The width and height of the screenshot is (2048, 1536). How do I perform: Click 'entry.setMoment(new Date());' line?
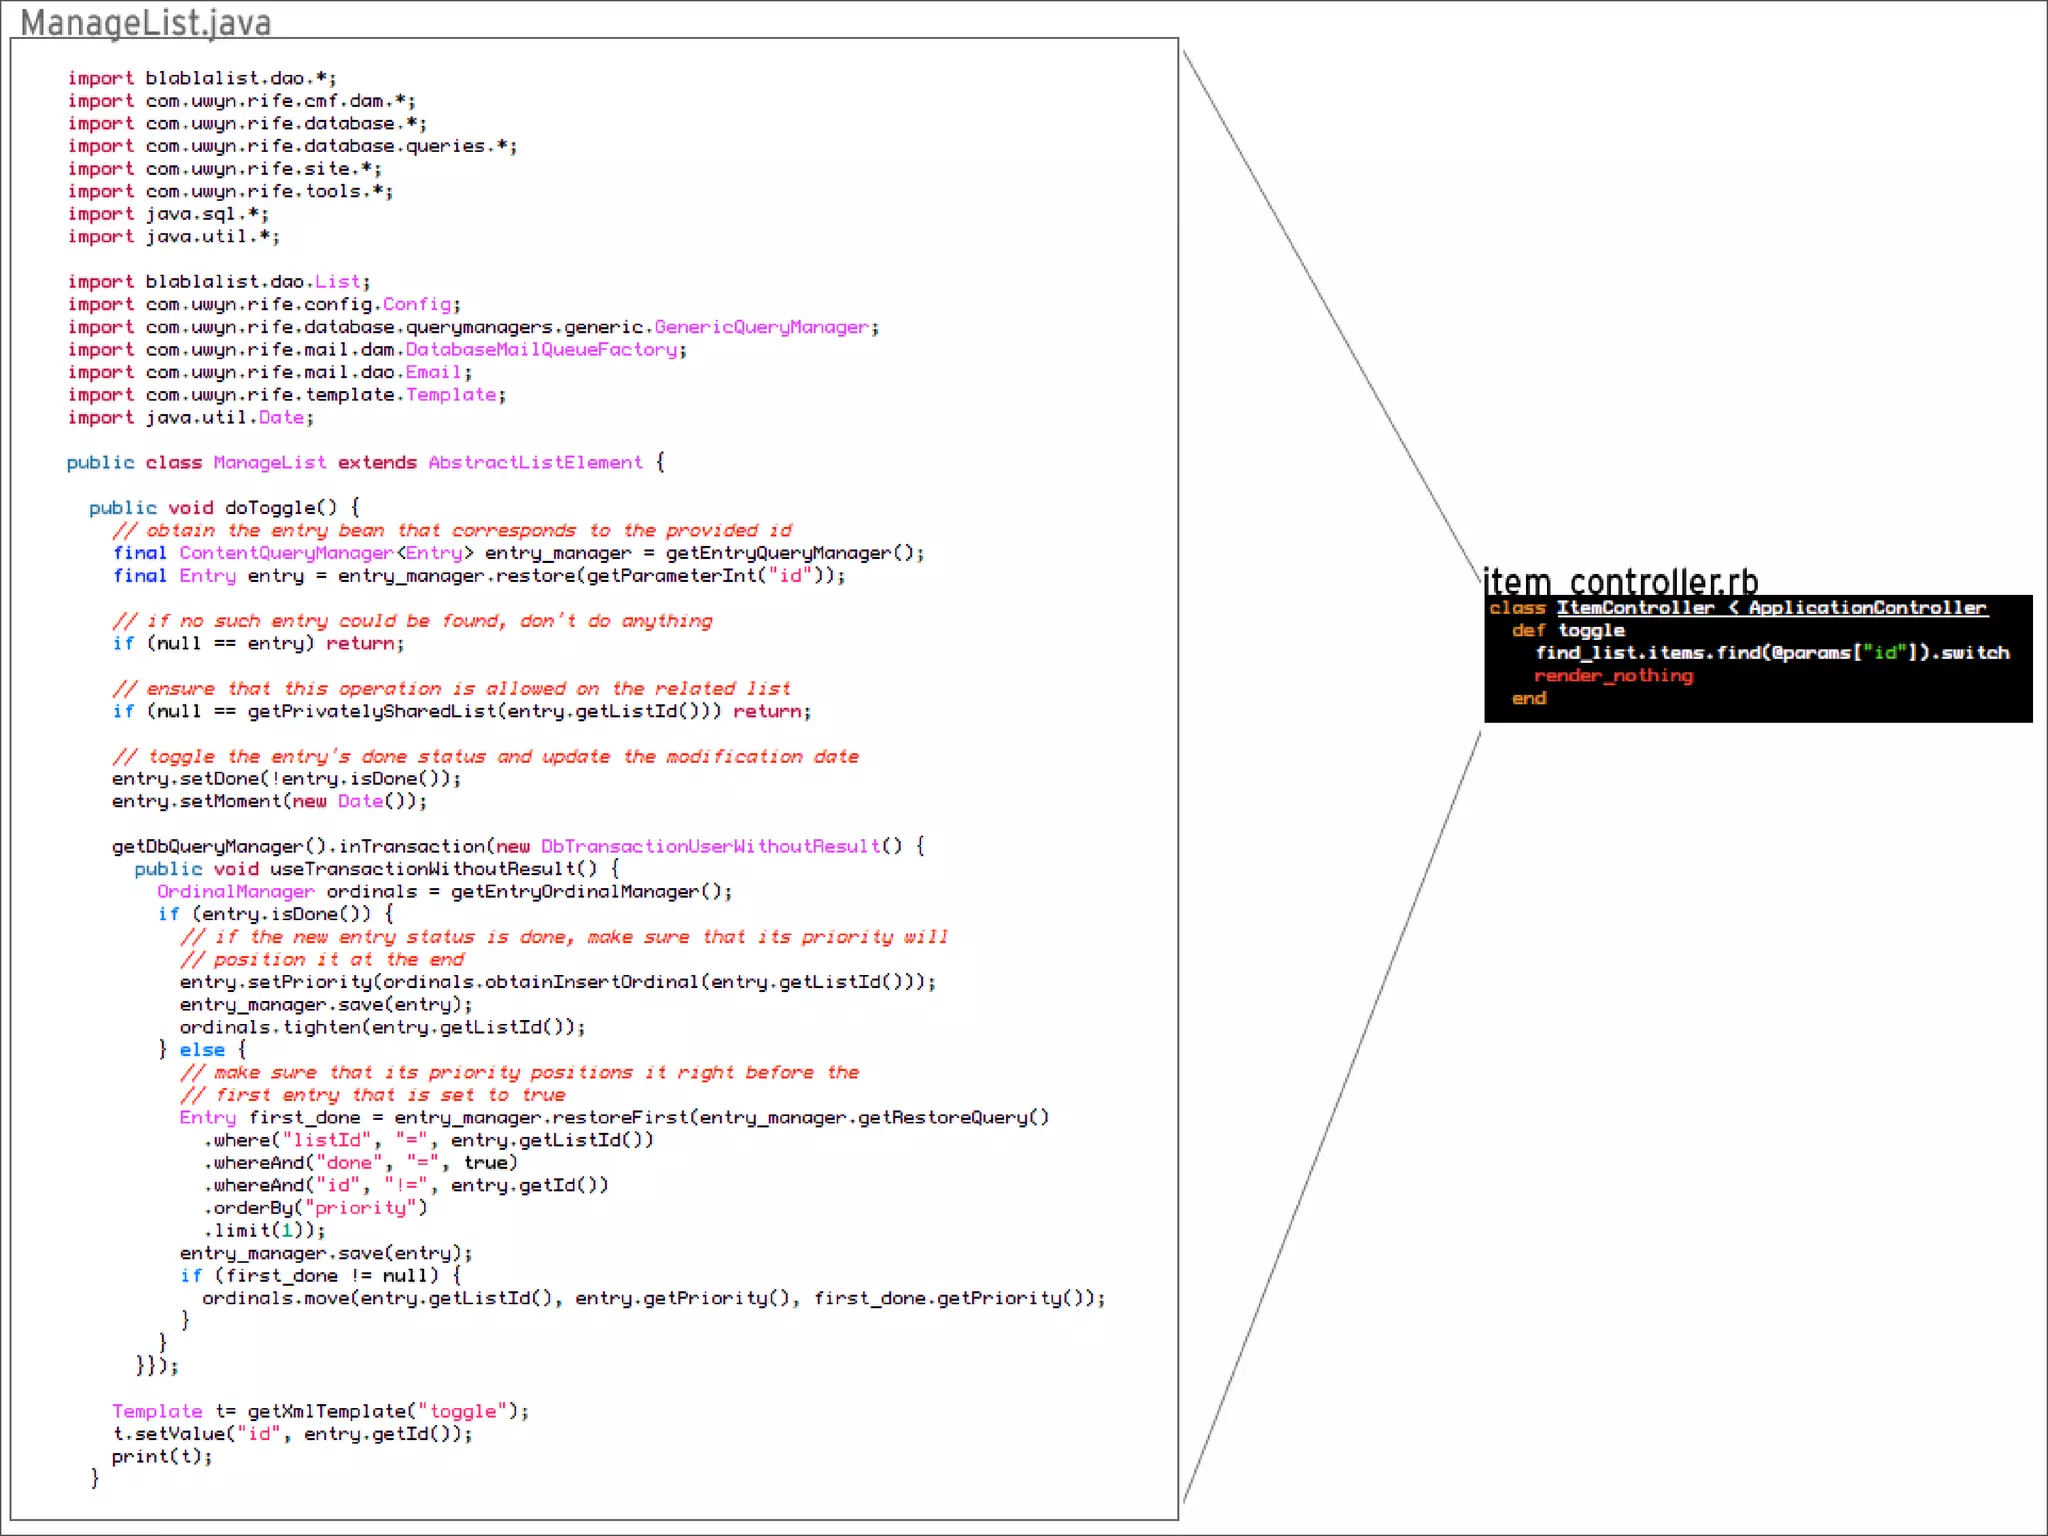[x=270, y=802]
